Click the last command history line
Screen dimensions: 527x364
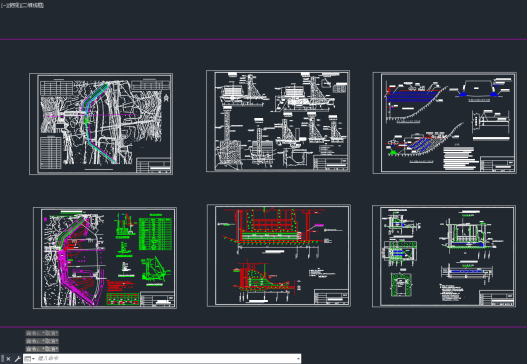coord(42,349)
